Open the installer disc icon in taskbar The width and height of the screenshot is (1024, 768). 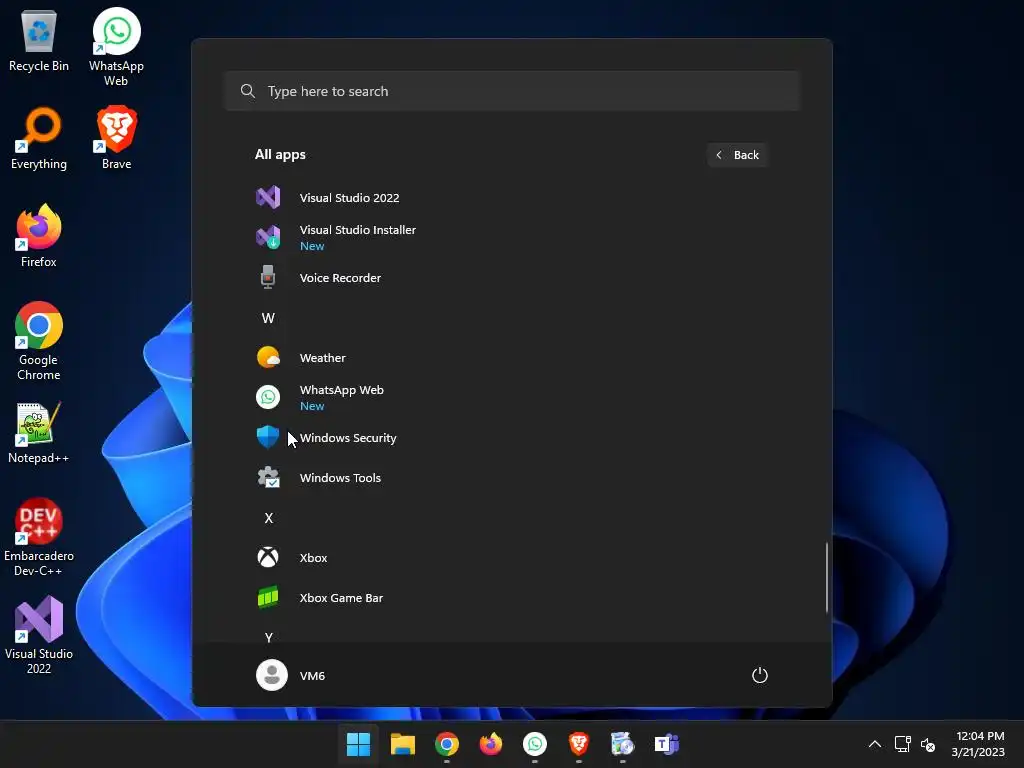coord(622,744)
